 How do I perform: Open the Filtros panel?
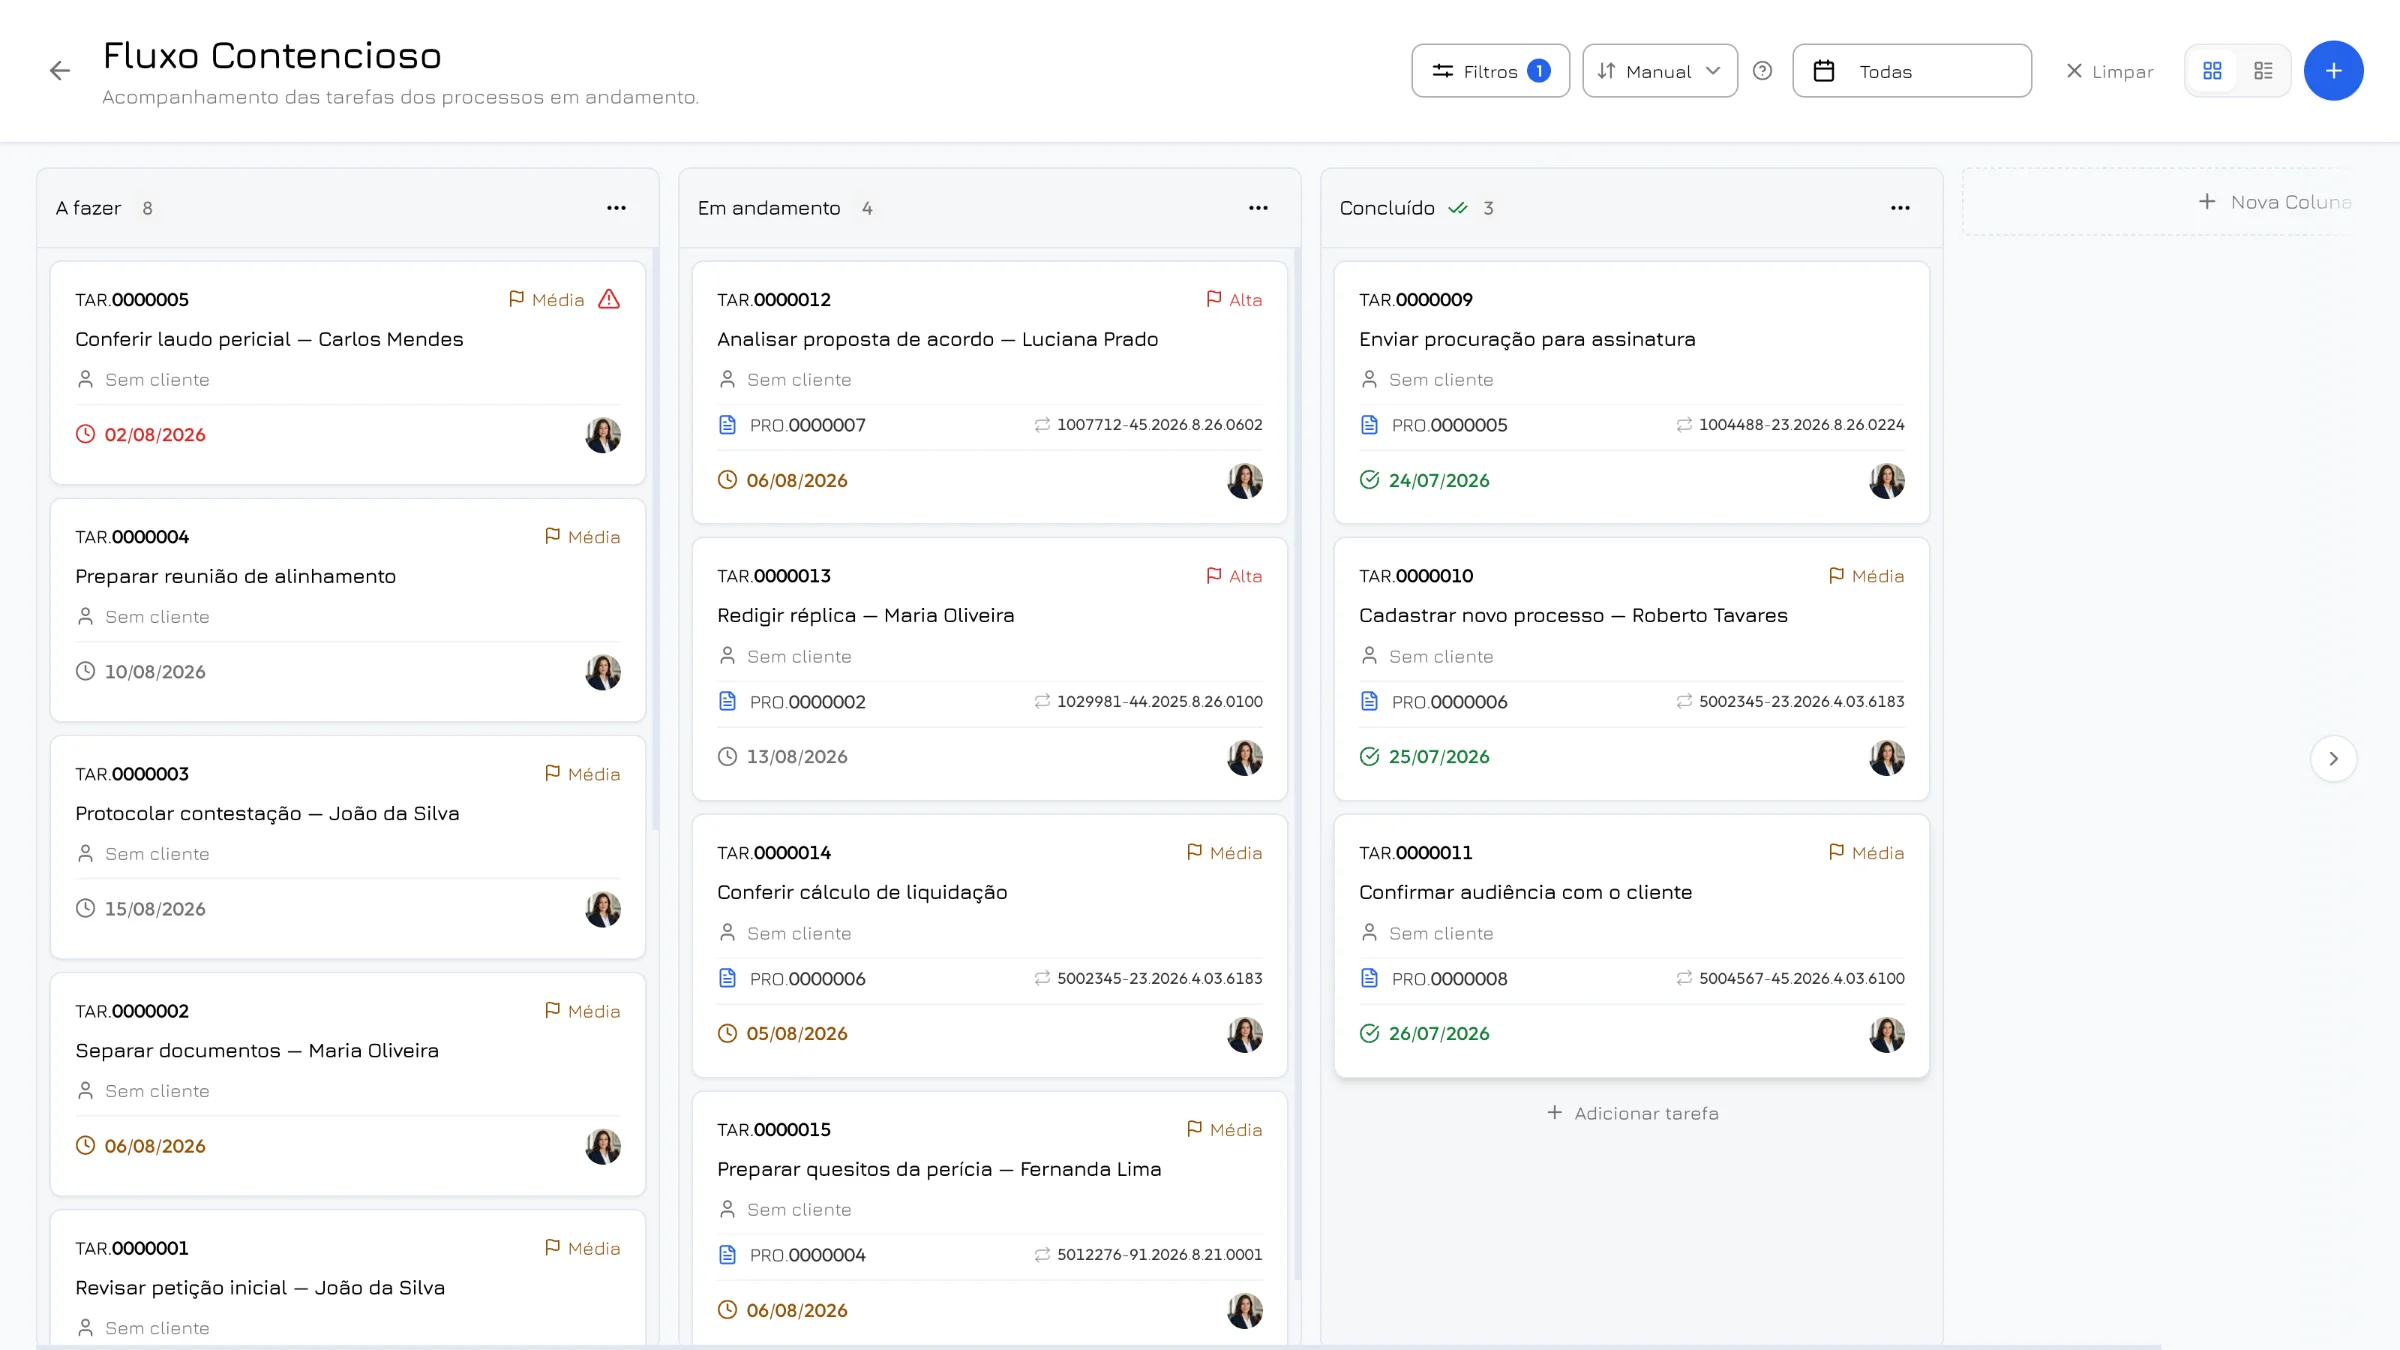click(1490, 71)
